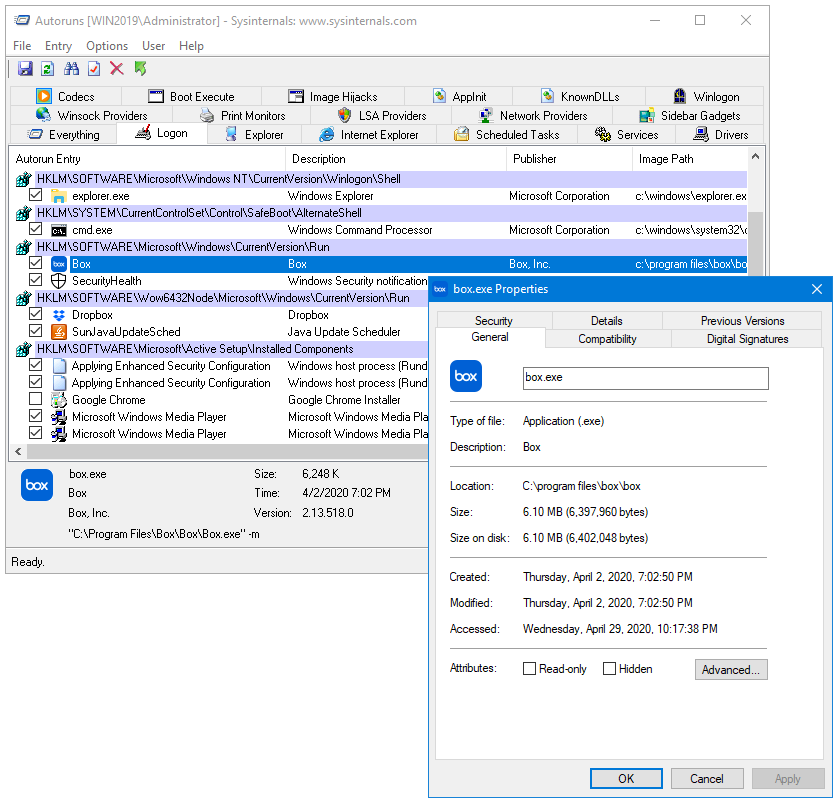
Task: Sort by the Publisher column header
Action: pos(569,159)
